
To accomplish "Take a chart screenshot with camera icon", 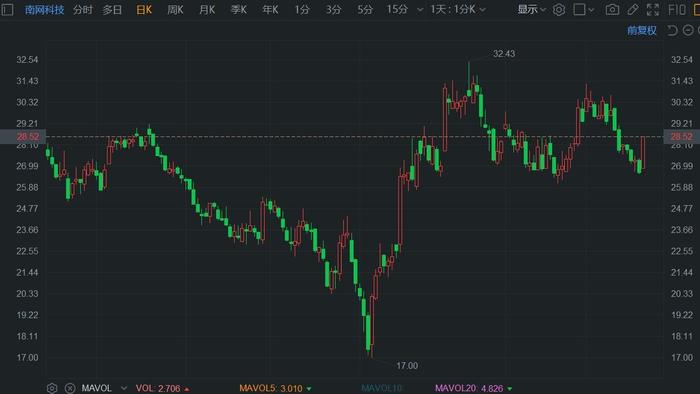I will click(612, 9).
